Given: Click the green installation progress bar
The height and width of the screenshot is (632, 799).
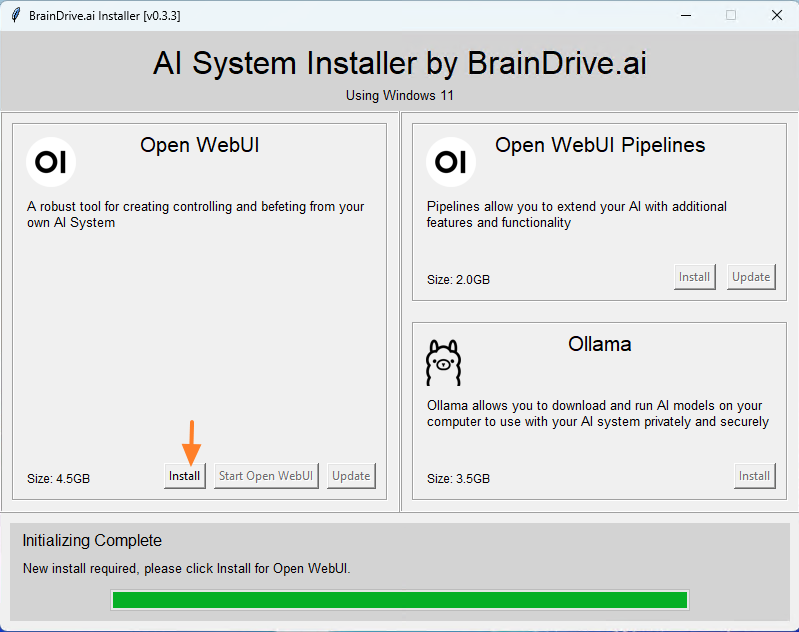Looking at the screenshot, I should [x=400, y=600].
